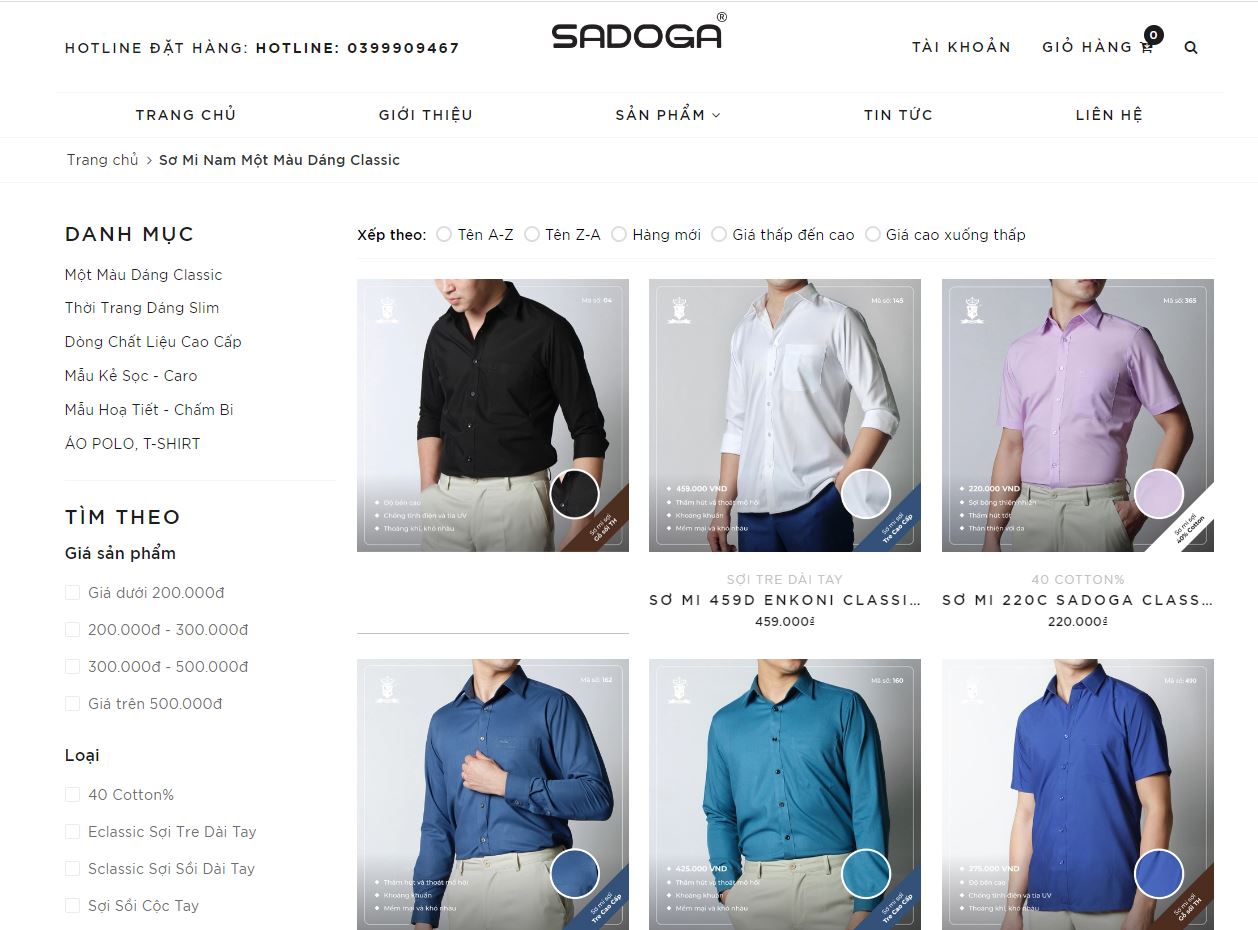Enable the 40 Cotton% type filter
This screenshot has height=930, width=1258.
pos(72,795)
